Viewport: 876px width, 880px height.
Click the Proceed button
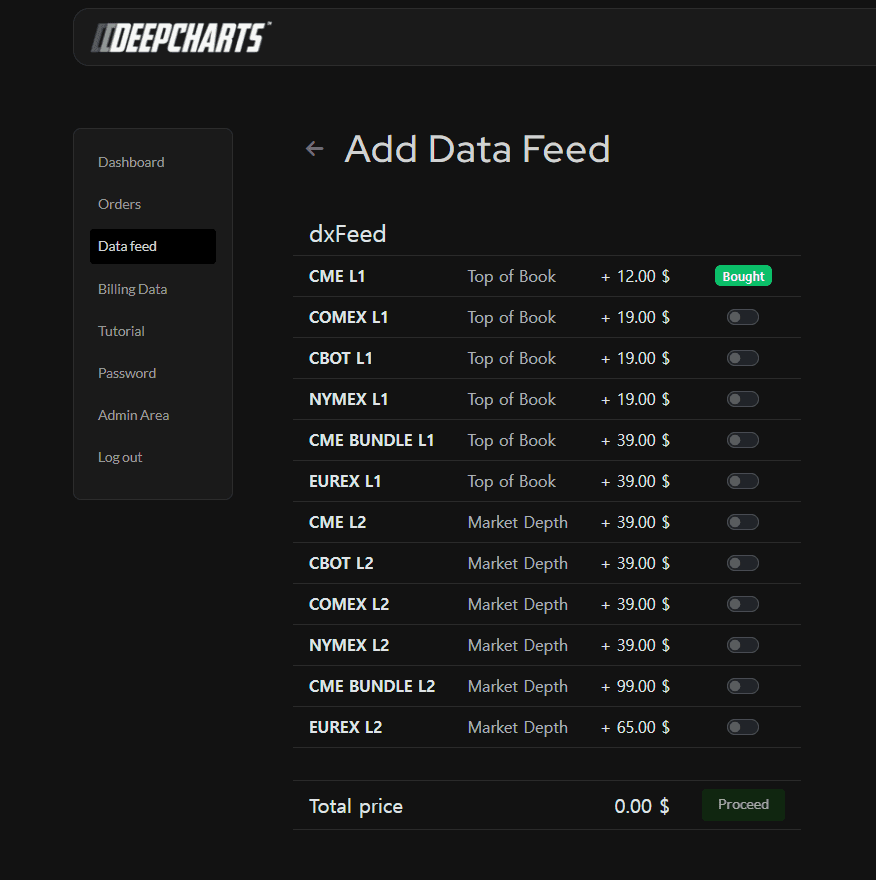tap(743, 805)
